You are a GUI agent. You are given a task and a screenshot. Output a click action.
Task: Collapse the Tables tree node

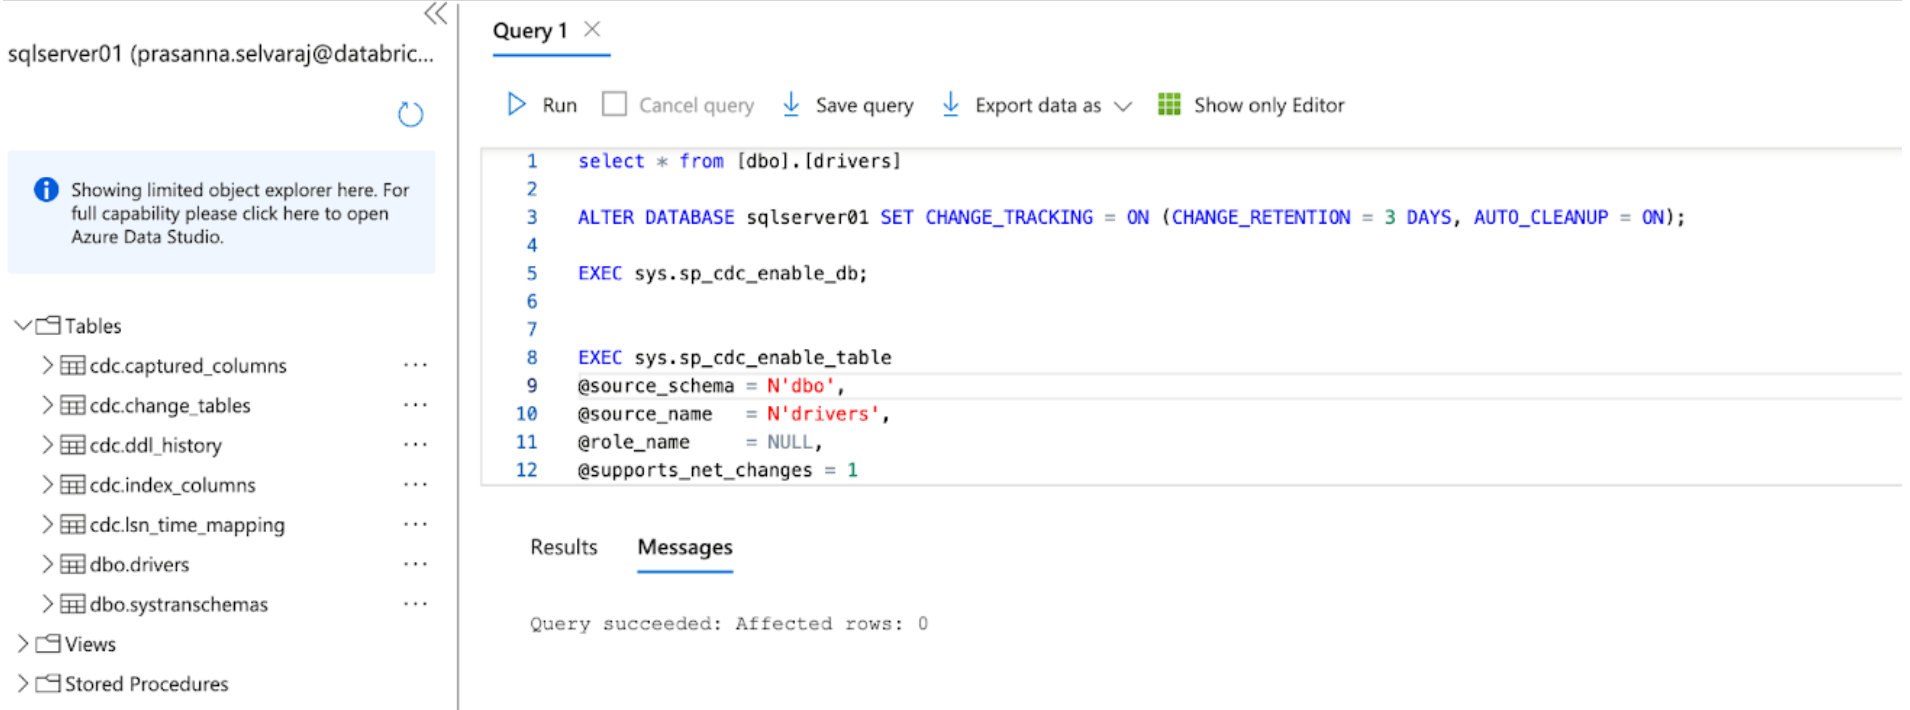(22, 326)
